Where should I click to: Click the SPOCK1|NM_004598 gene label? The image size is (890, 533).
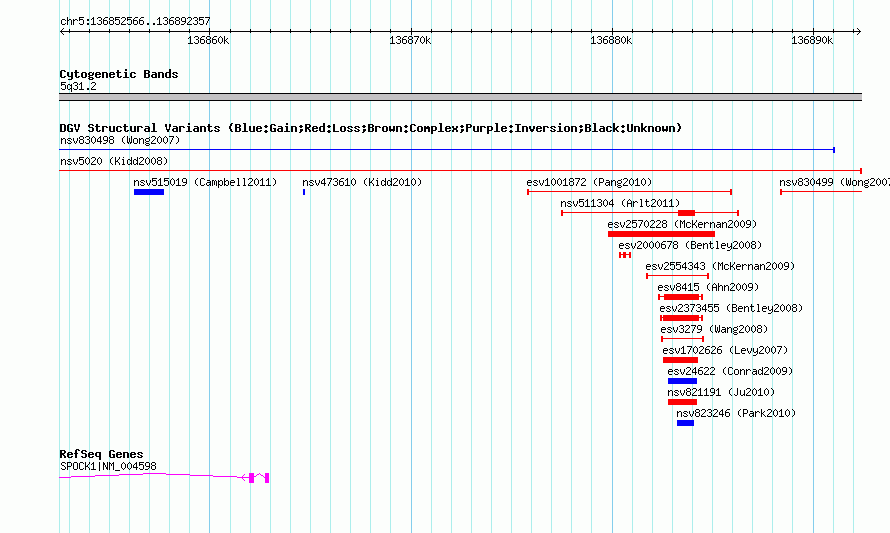coord(108,467)
